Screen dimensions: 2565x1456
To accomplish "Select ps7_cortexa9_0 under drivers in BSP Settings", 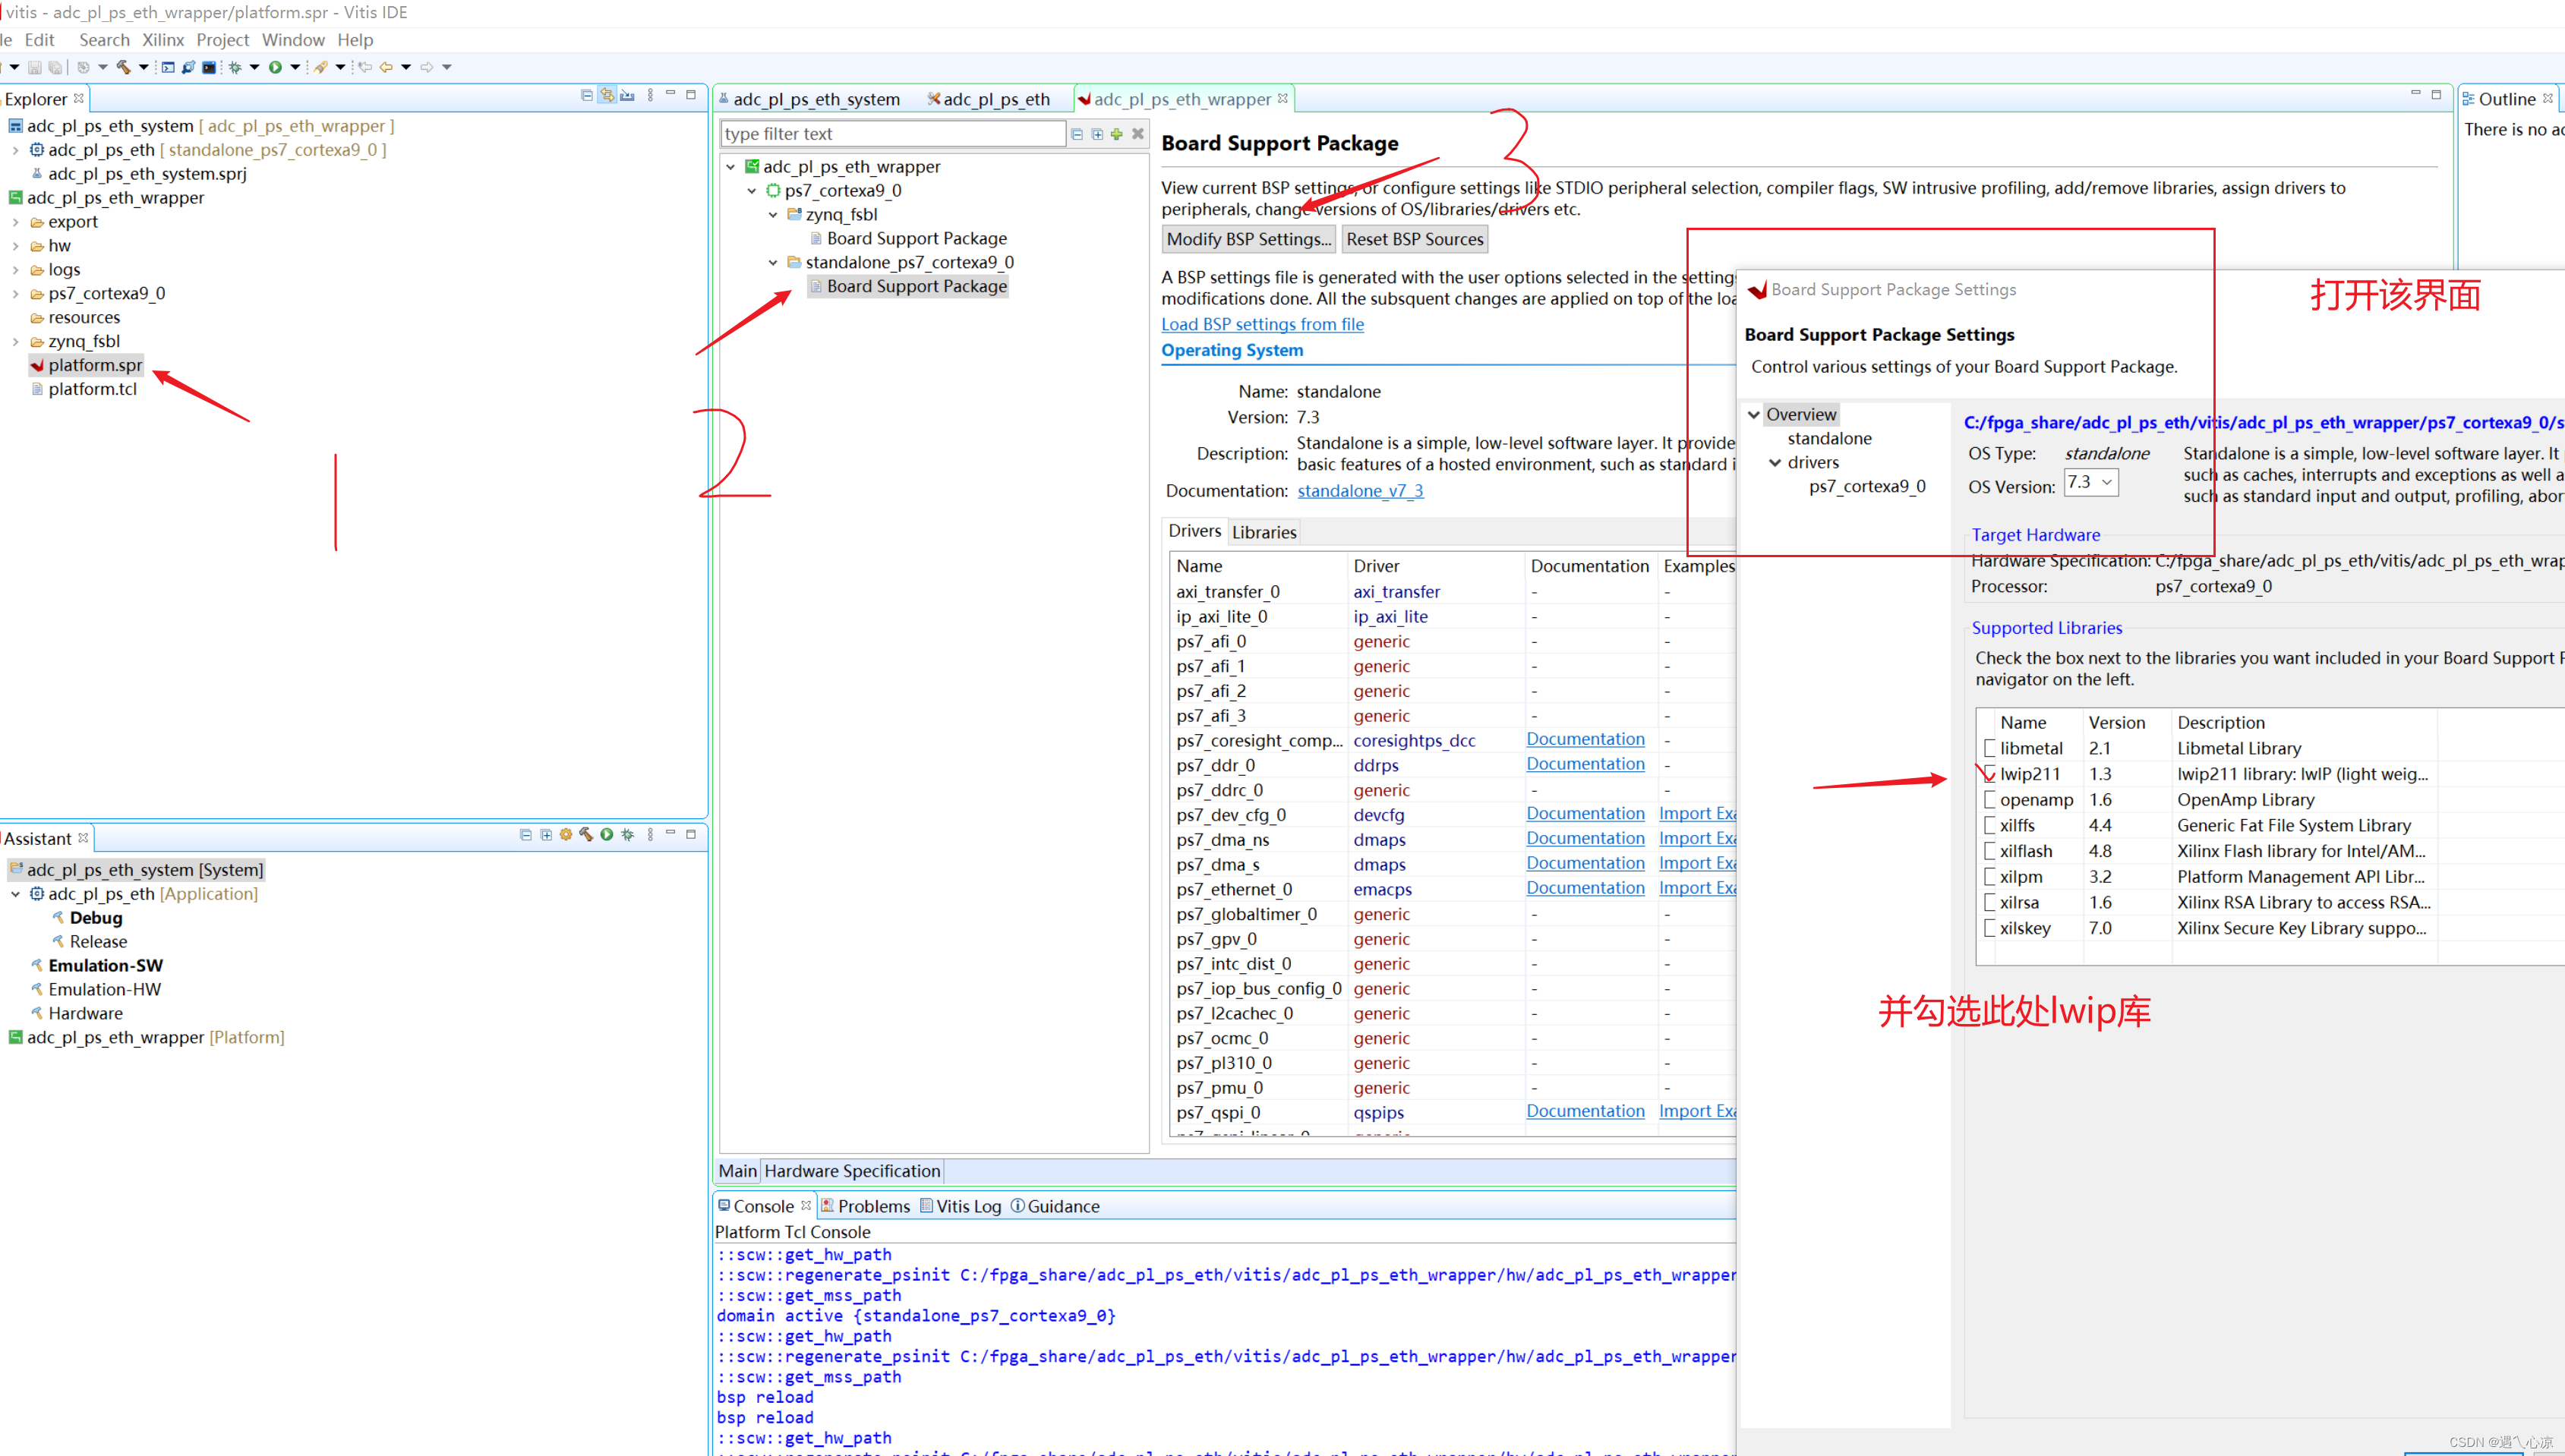I will point(1867,487).
